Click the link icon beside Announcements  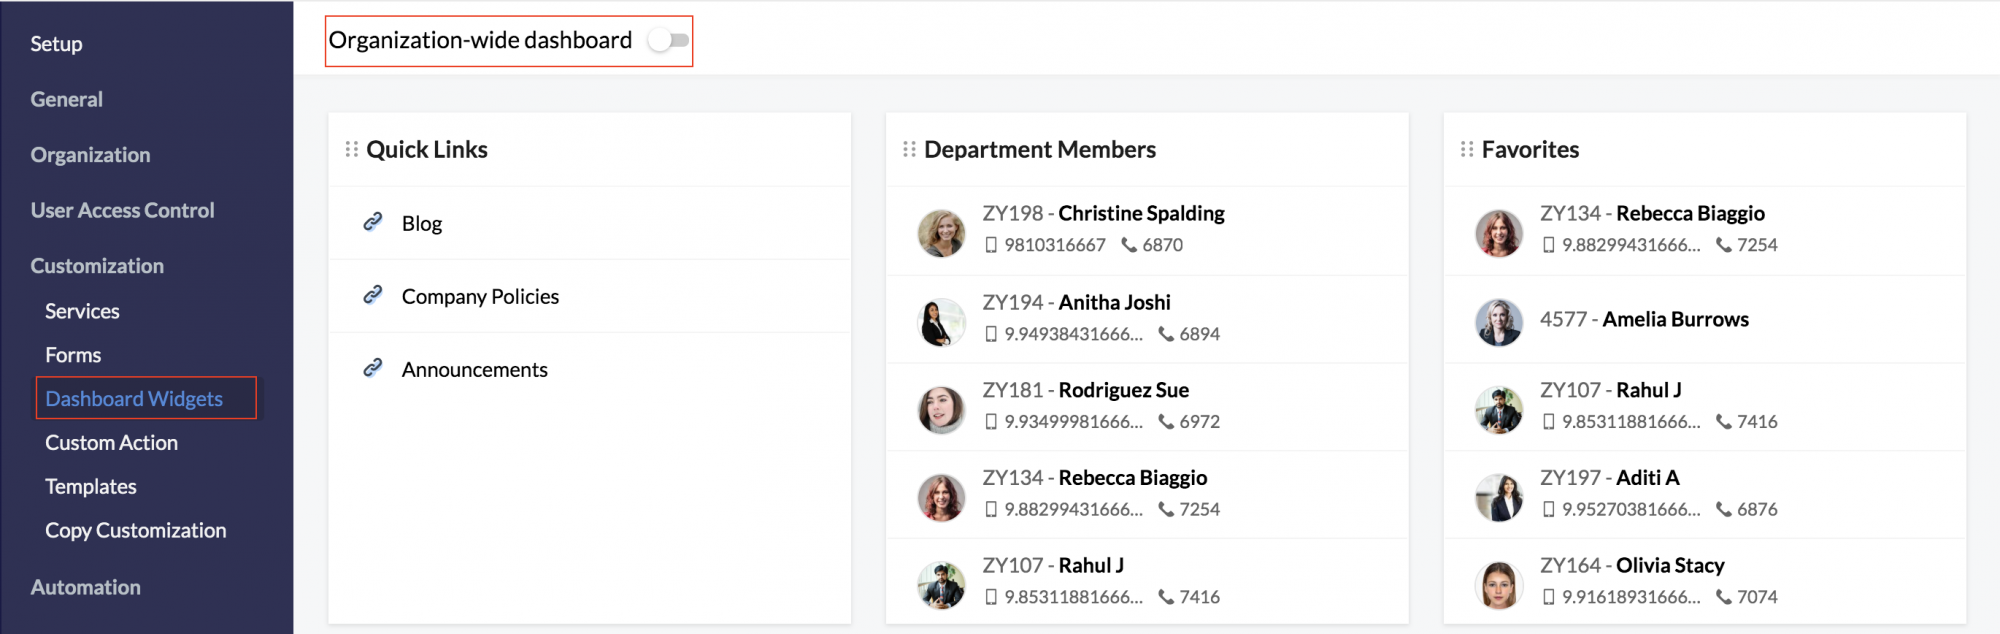(x=372, y=368)
